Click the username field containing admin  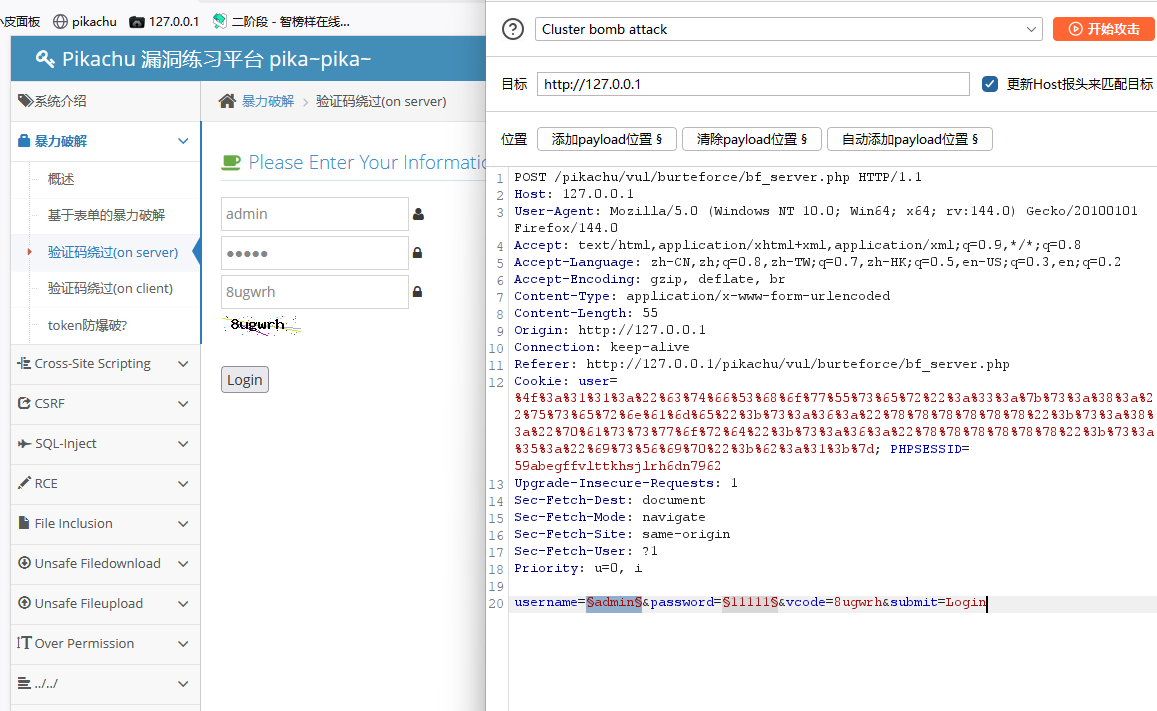click(x=314, y=214)
